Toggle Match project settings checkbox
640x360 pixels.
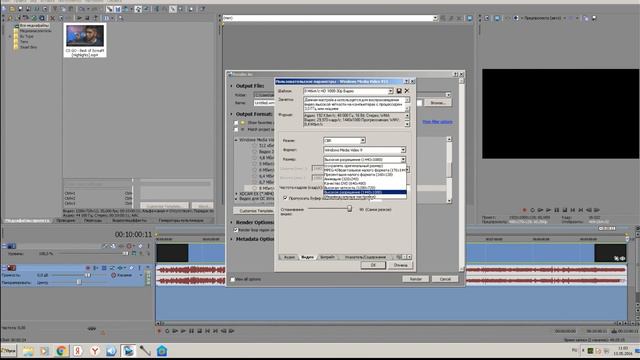(236, 129)
